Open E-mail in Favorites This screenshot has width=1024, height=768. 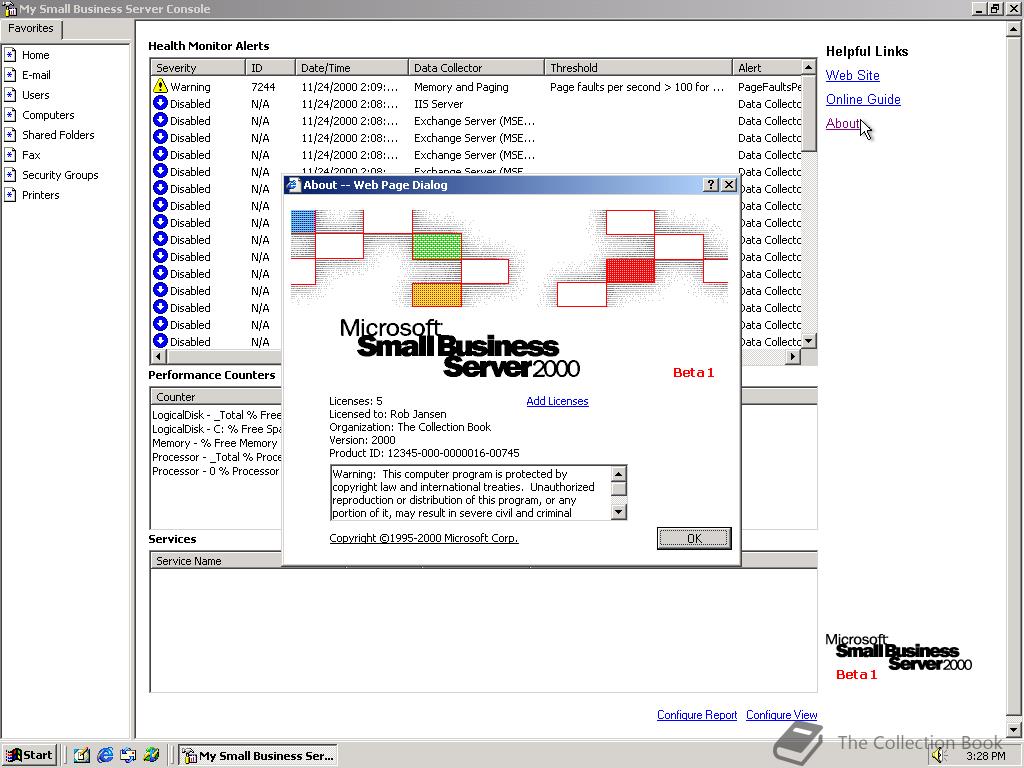[x=36, y=75]
